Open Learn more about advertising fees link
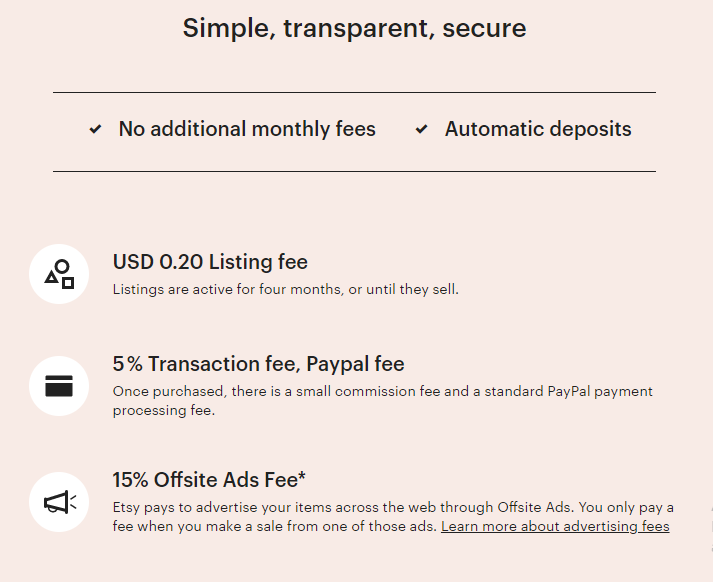The width and height of the screenshot is (713, 582). 555,527
